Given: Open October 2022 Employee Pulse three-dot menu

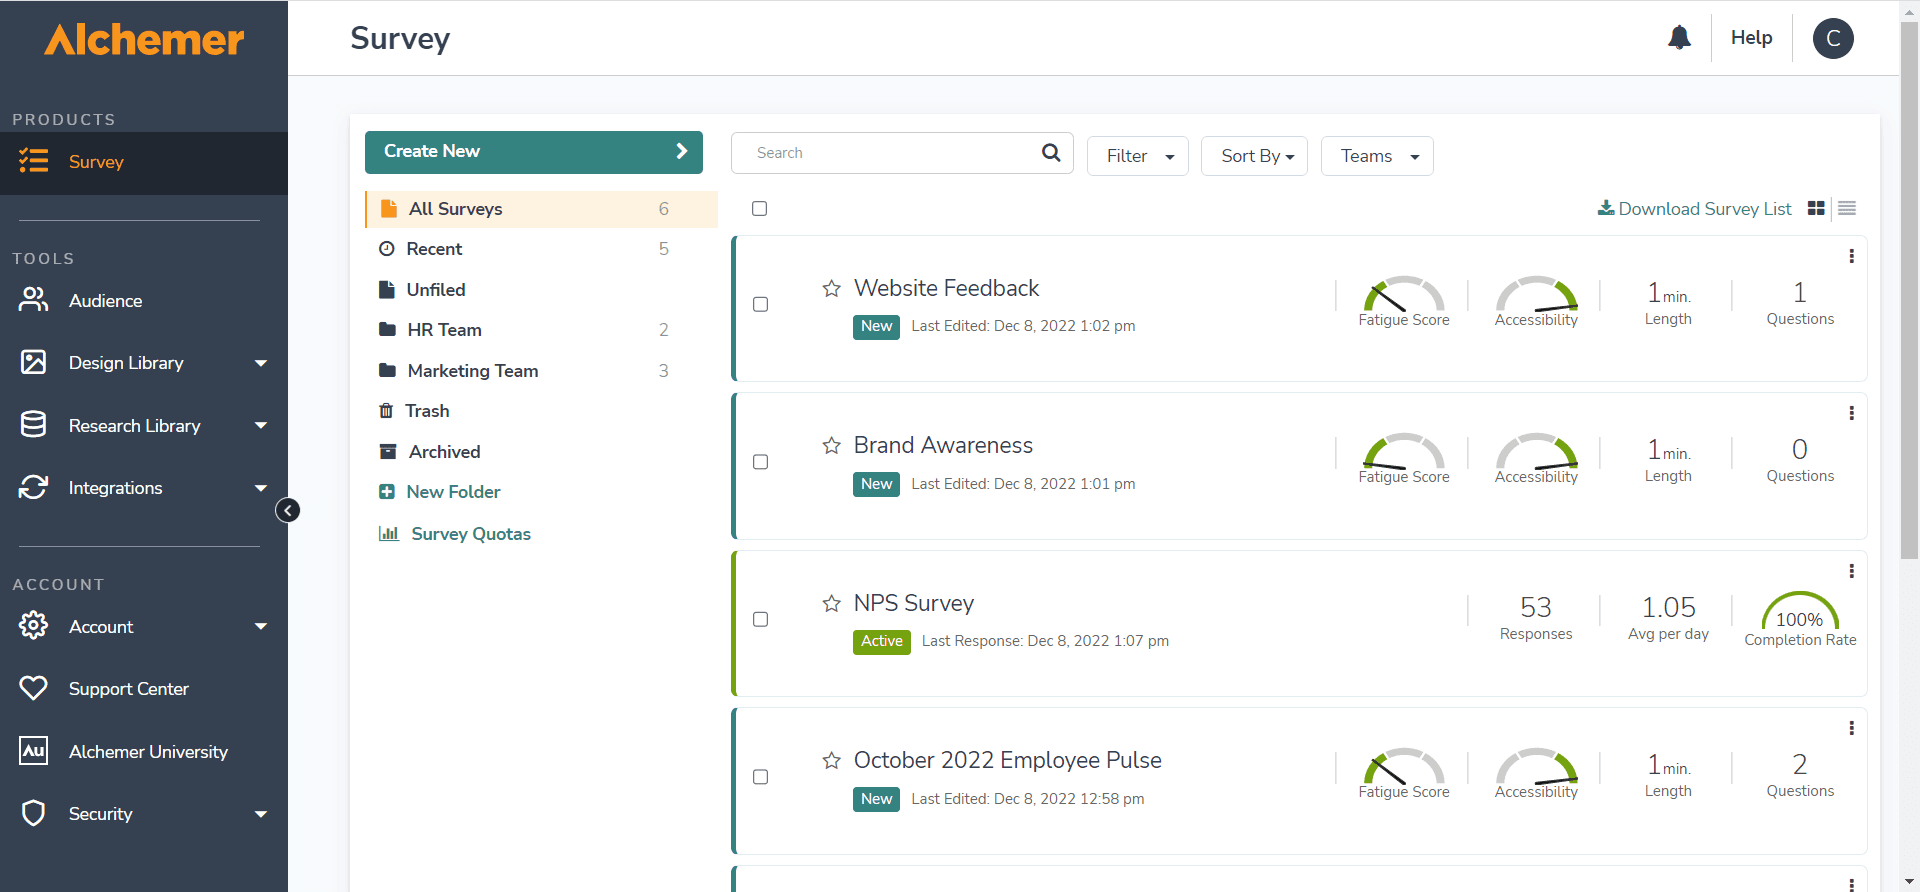Looking at the screenshot, I should pos(1851,728).
